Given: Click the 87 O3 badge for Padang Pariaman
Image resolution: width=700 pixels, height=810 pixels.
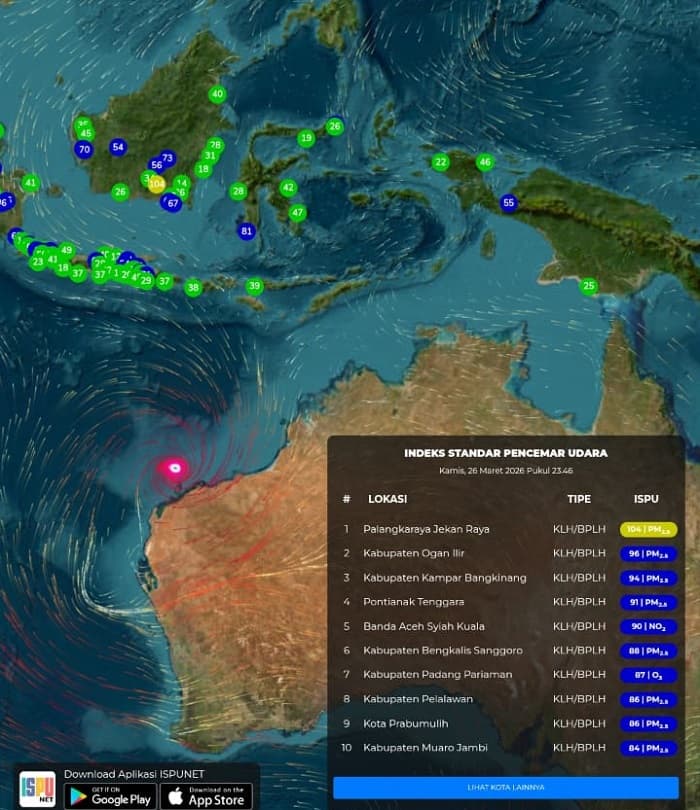Looking at the screenshot, I should coord(648,675).
